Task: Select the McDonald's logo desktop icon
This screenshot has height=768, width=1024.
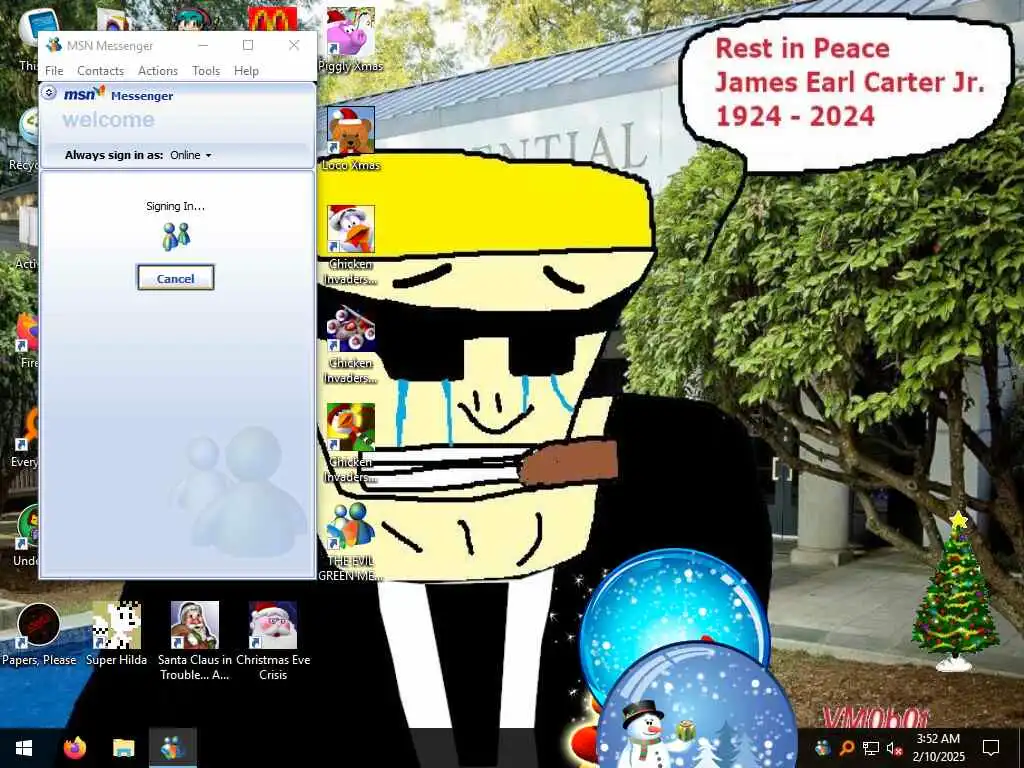Action: pyautogui.click(x=273, y=20)
